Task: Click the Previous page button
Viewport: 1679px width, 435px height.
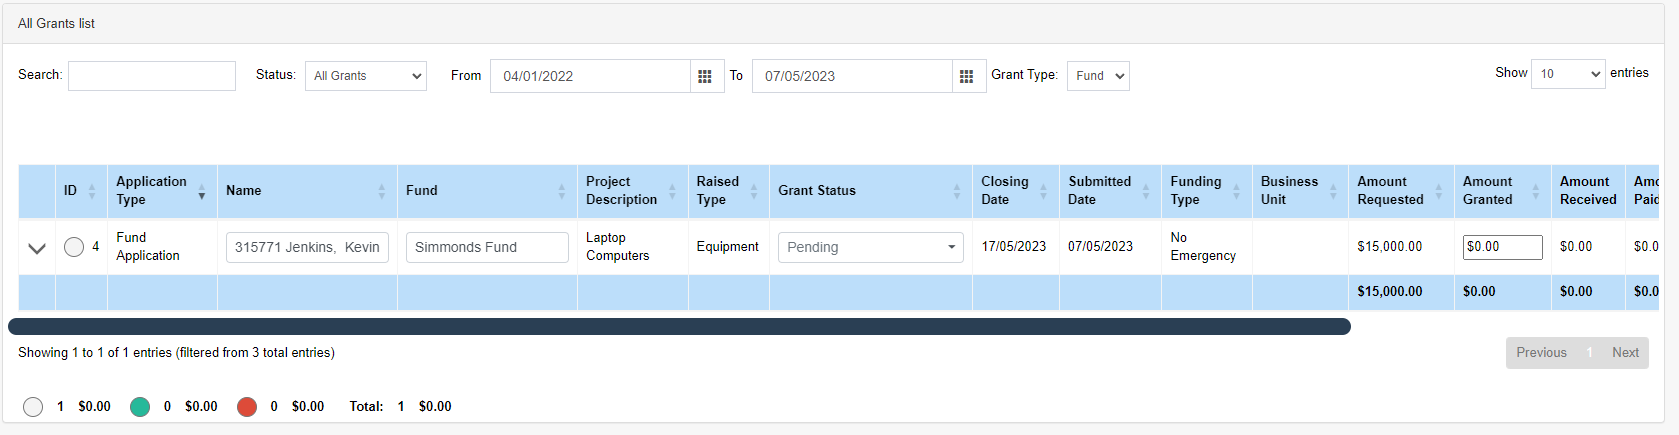Action: 1541,353
